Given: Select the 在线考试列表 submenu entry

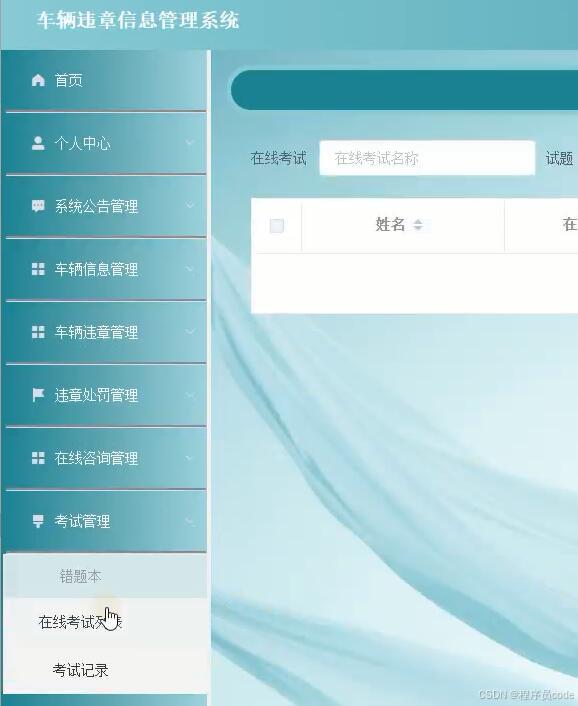Looking at the screenshot, I should click(105, 622).
